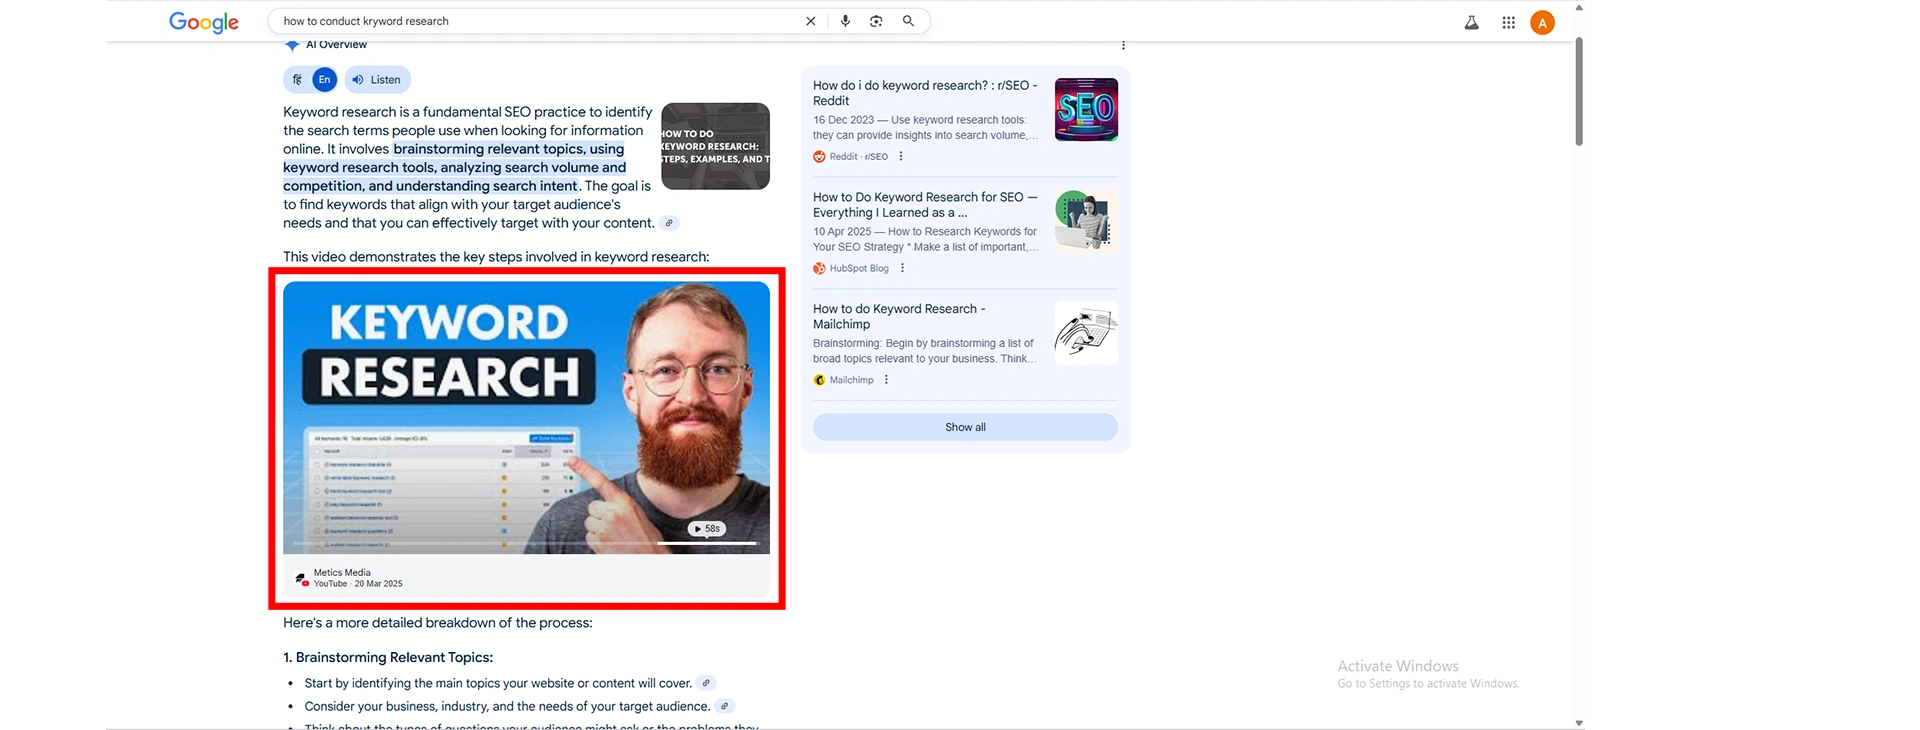The height and width of the screenshot is (730, 1920).
Task: Open search by image with the lens icon
Action: [876, 21]
